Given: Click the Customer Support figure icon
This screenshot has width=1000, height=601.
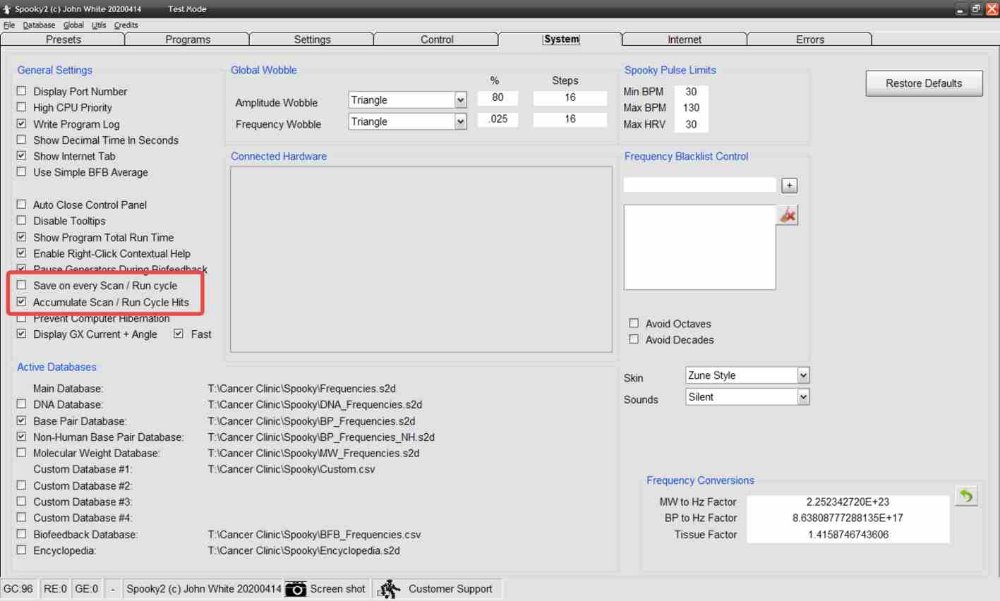Looking at the screenshot, I should point(389,589).
